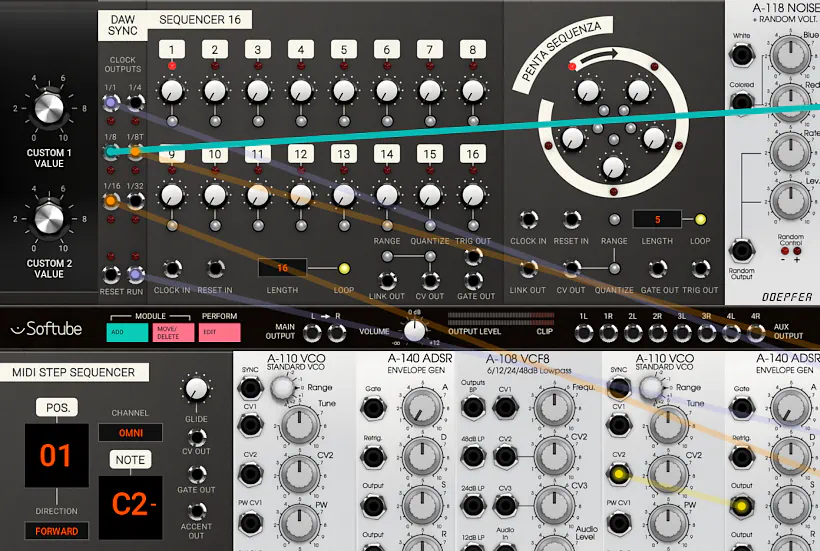
Task: Click the Penta Sequenza LENGTH display
Action: point(657,220)
